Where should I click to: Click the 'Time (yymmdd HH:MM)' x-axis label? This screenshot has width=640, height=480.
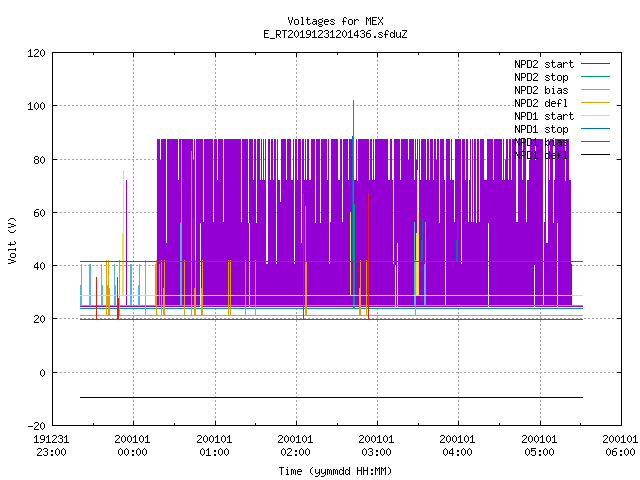pos(335,471)
